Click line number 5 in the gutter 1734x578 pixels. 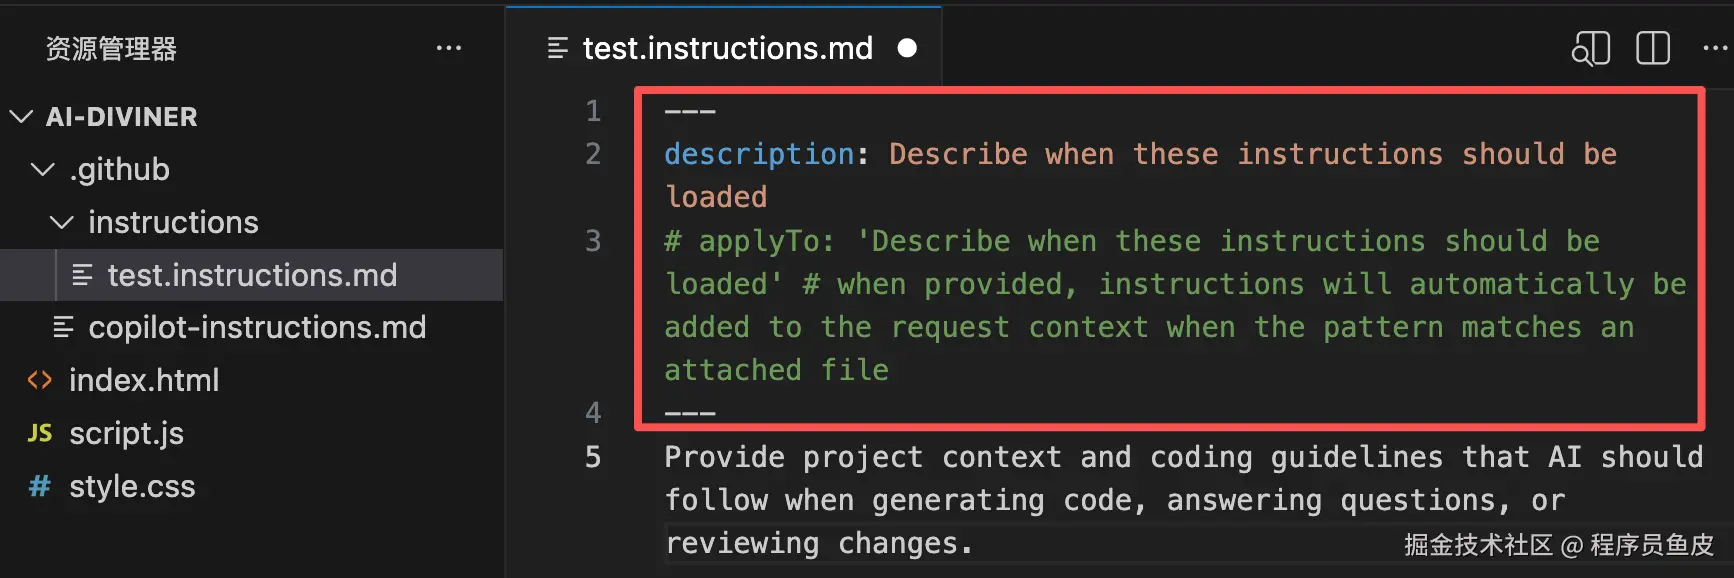pos(593,457)
